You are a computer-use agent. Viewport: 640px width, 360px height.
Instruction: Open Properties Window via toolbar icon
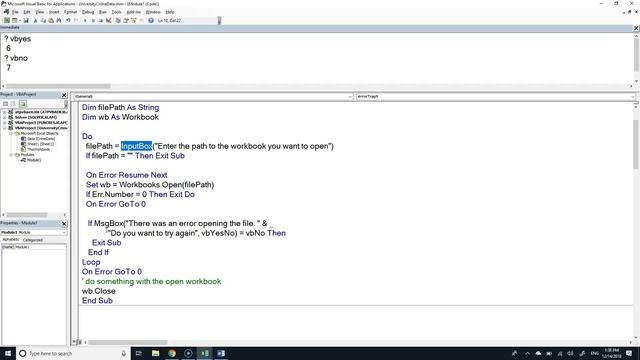(x=126, y=20)
